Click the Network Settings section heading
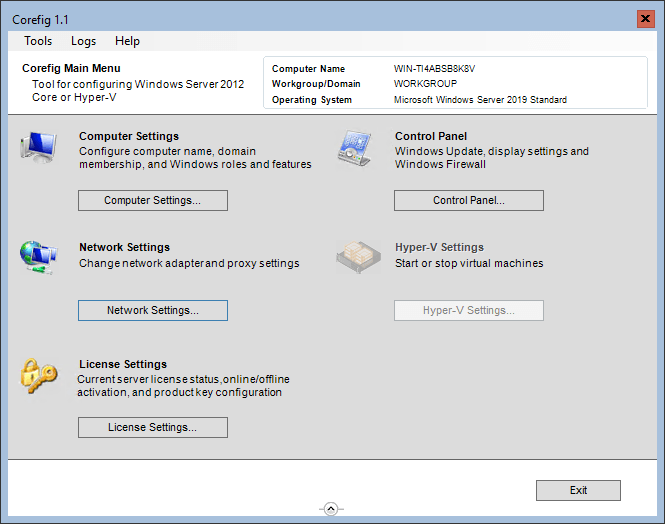The image size is (665, 524). coord(124,247)
